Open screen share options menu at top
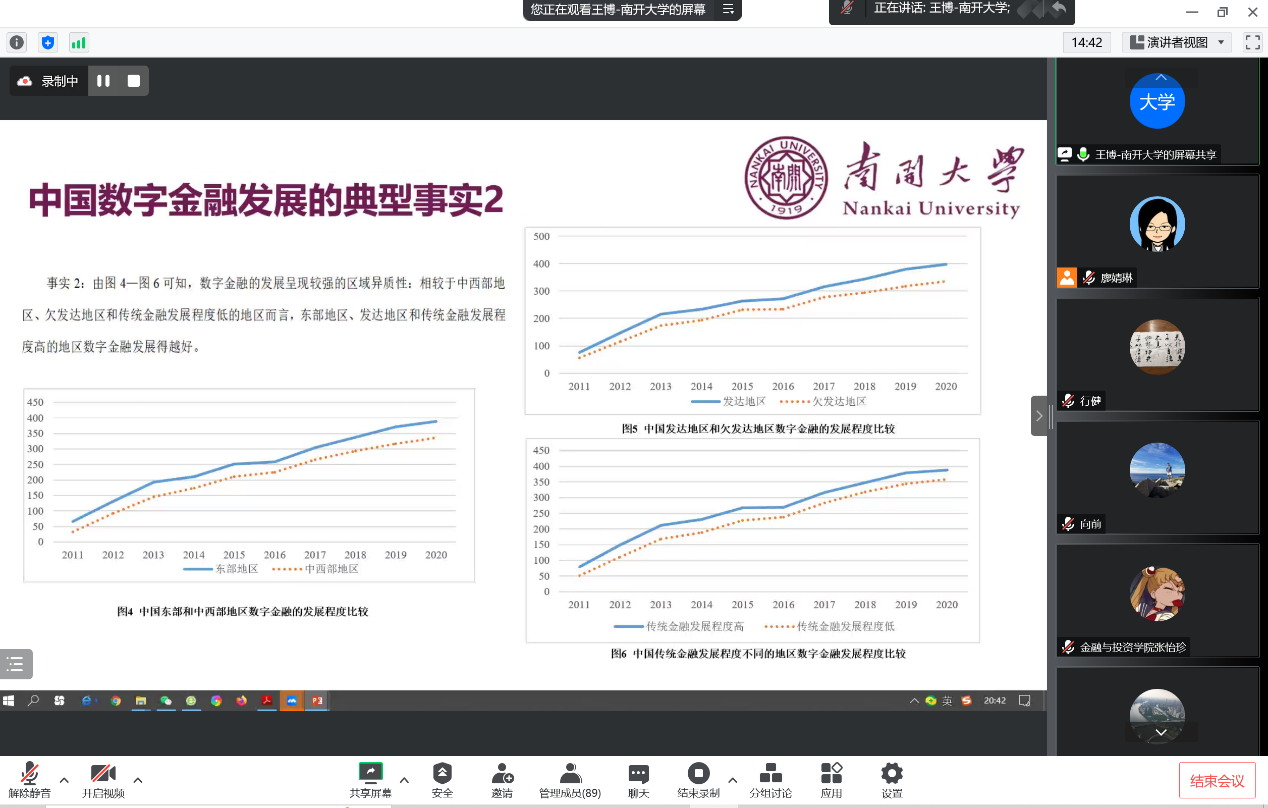The height and width of the screenshot is (808, 1268). coord(728,9)
